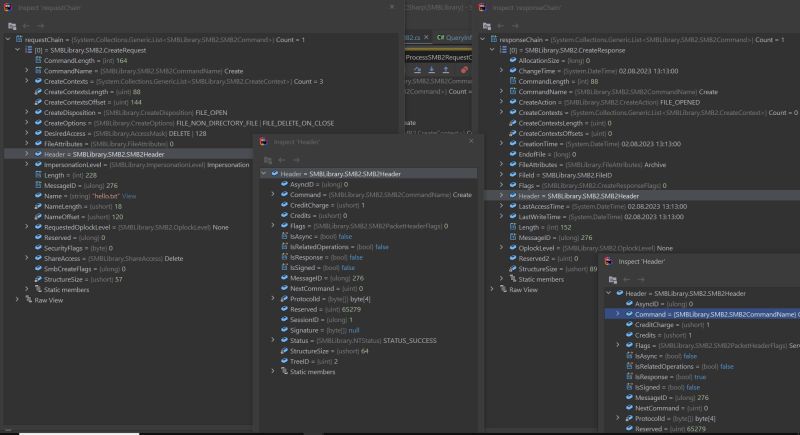Click the forward arrow in the middle Inspect 'Header' toolbar
This screenshot has width=800, height=435.
[x=296, y=160]
